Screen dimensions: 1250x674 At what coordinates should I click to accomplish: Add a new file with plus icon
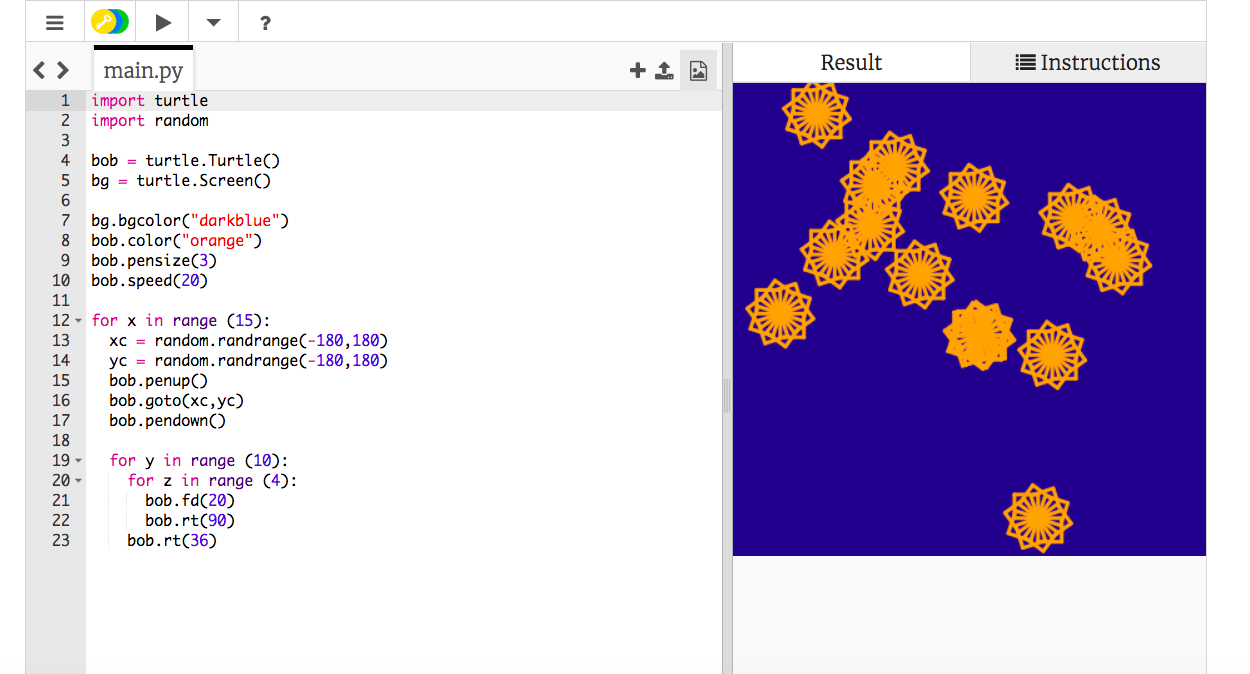(637, 70)
